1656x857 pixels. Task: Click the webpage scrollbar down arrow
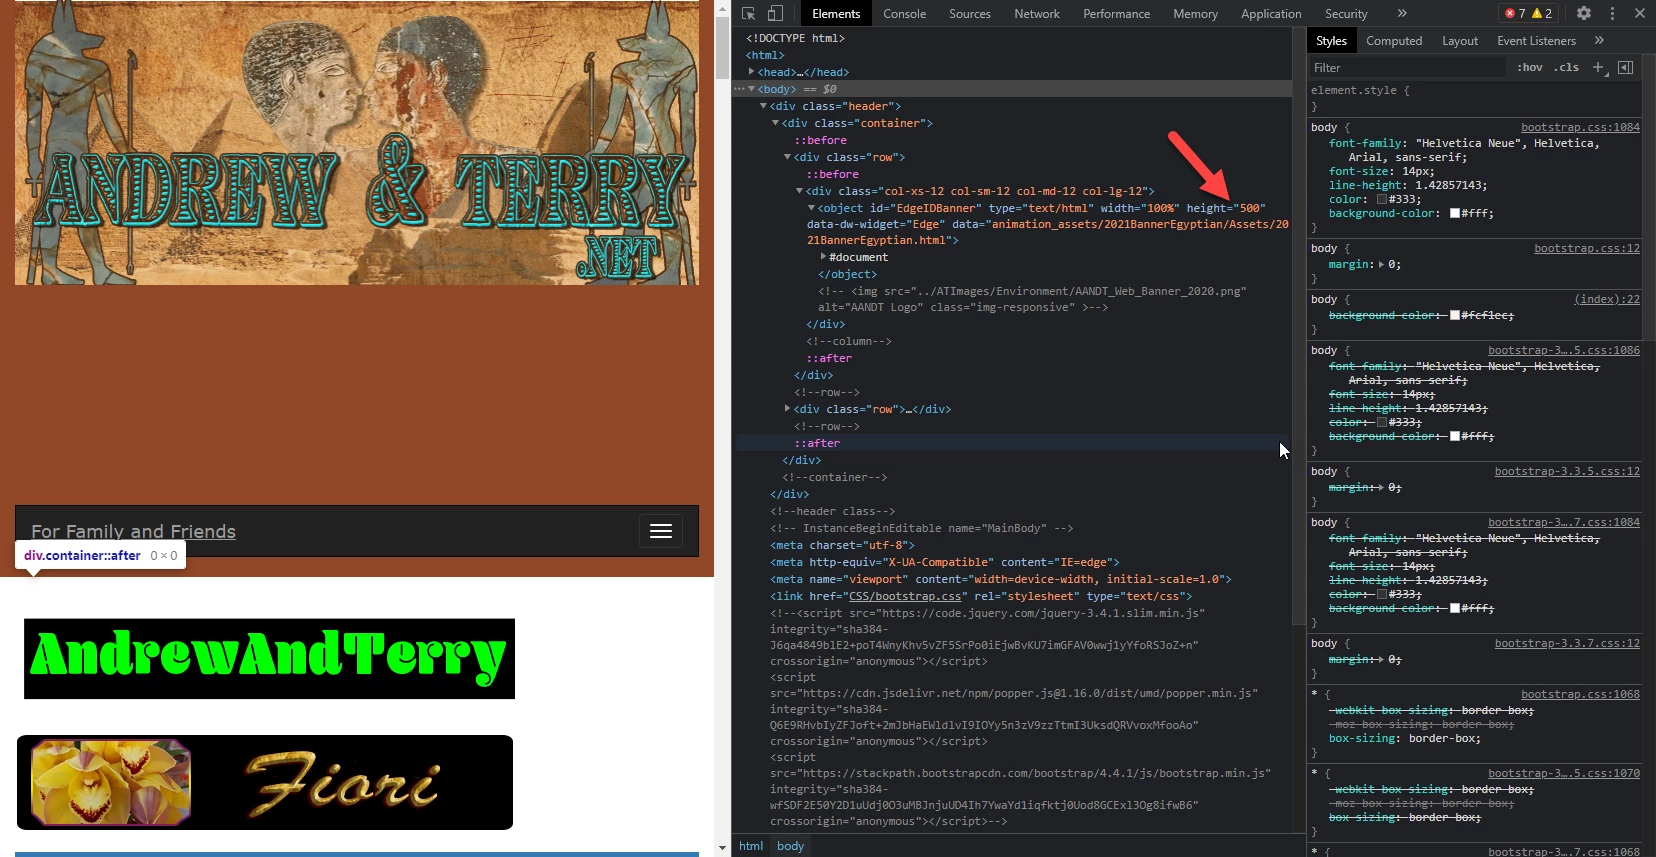point(722,848)
